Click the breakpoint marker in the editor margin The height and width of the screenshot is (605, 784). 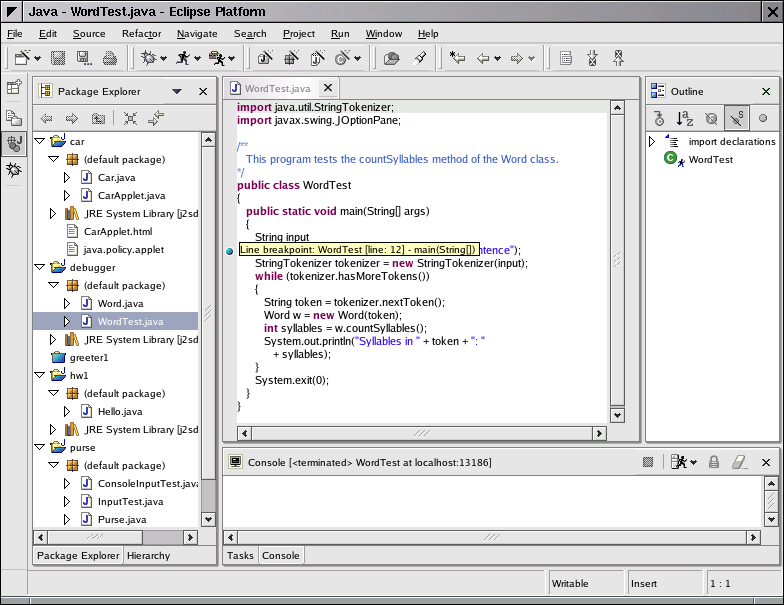tap(230, 250)
